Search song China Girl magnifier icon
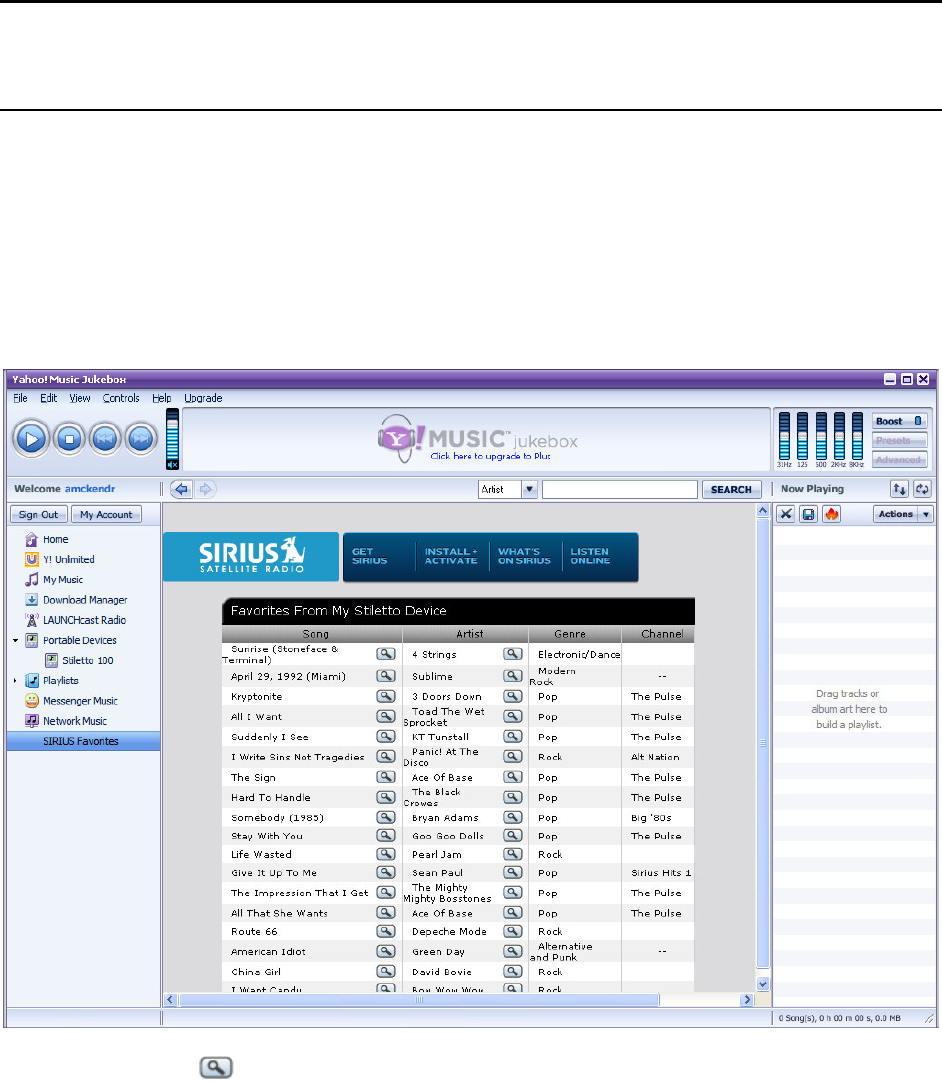Viewport: 942px width, 1082px height. (386, 971)
